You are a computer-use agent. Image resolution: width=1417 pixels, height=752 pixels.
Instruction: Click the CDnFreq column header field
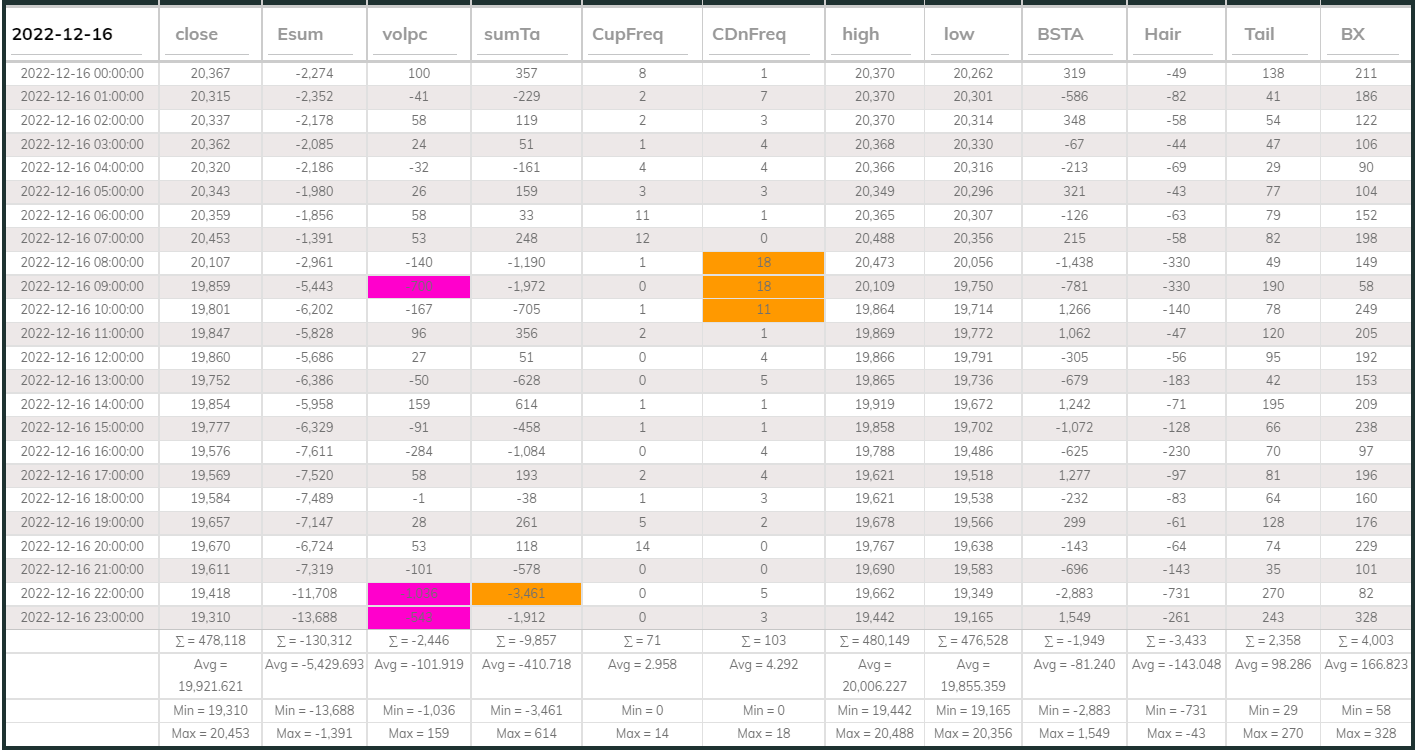click(763, 35)
